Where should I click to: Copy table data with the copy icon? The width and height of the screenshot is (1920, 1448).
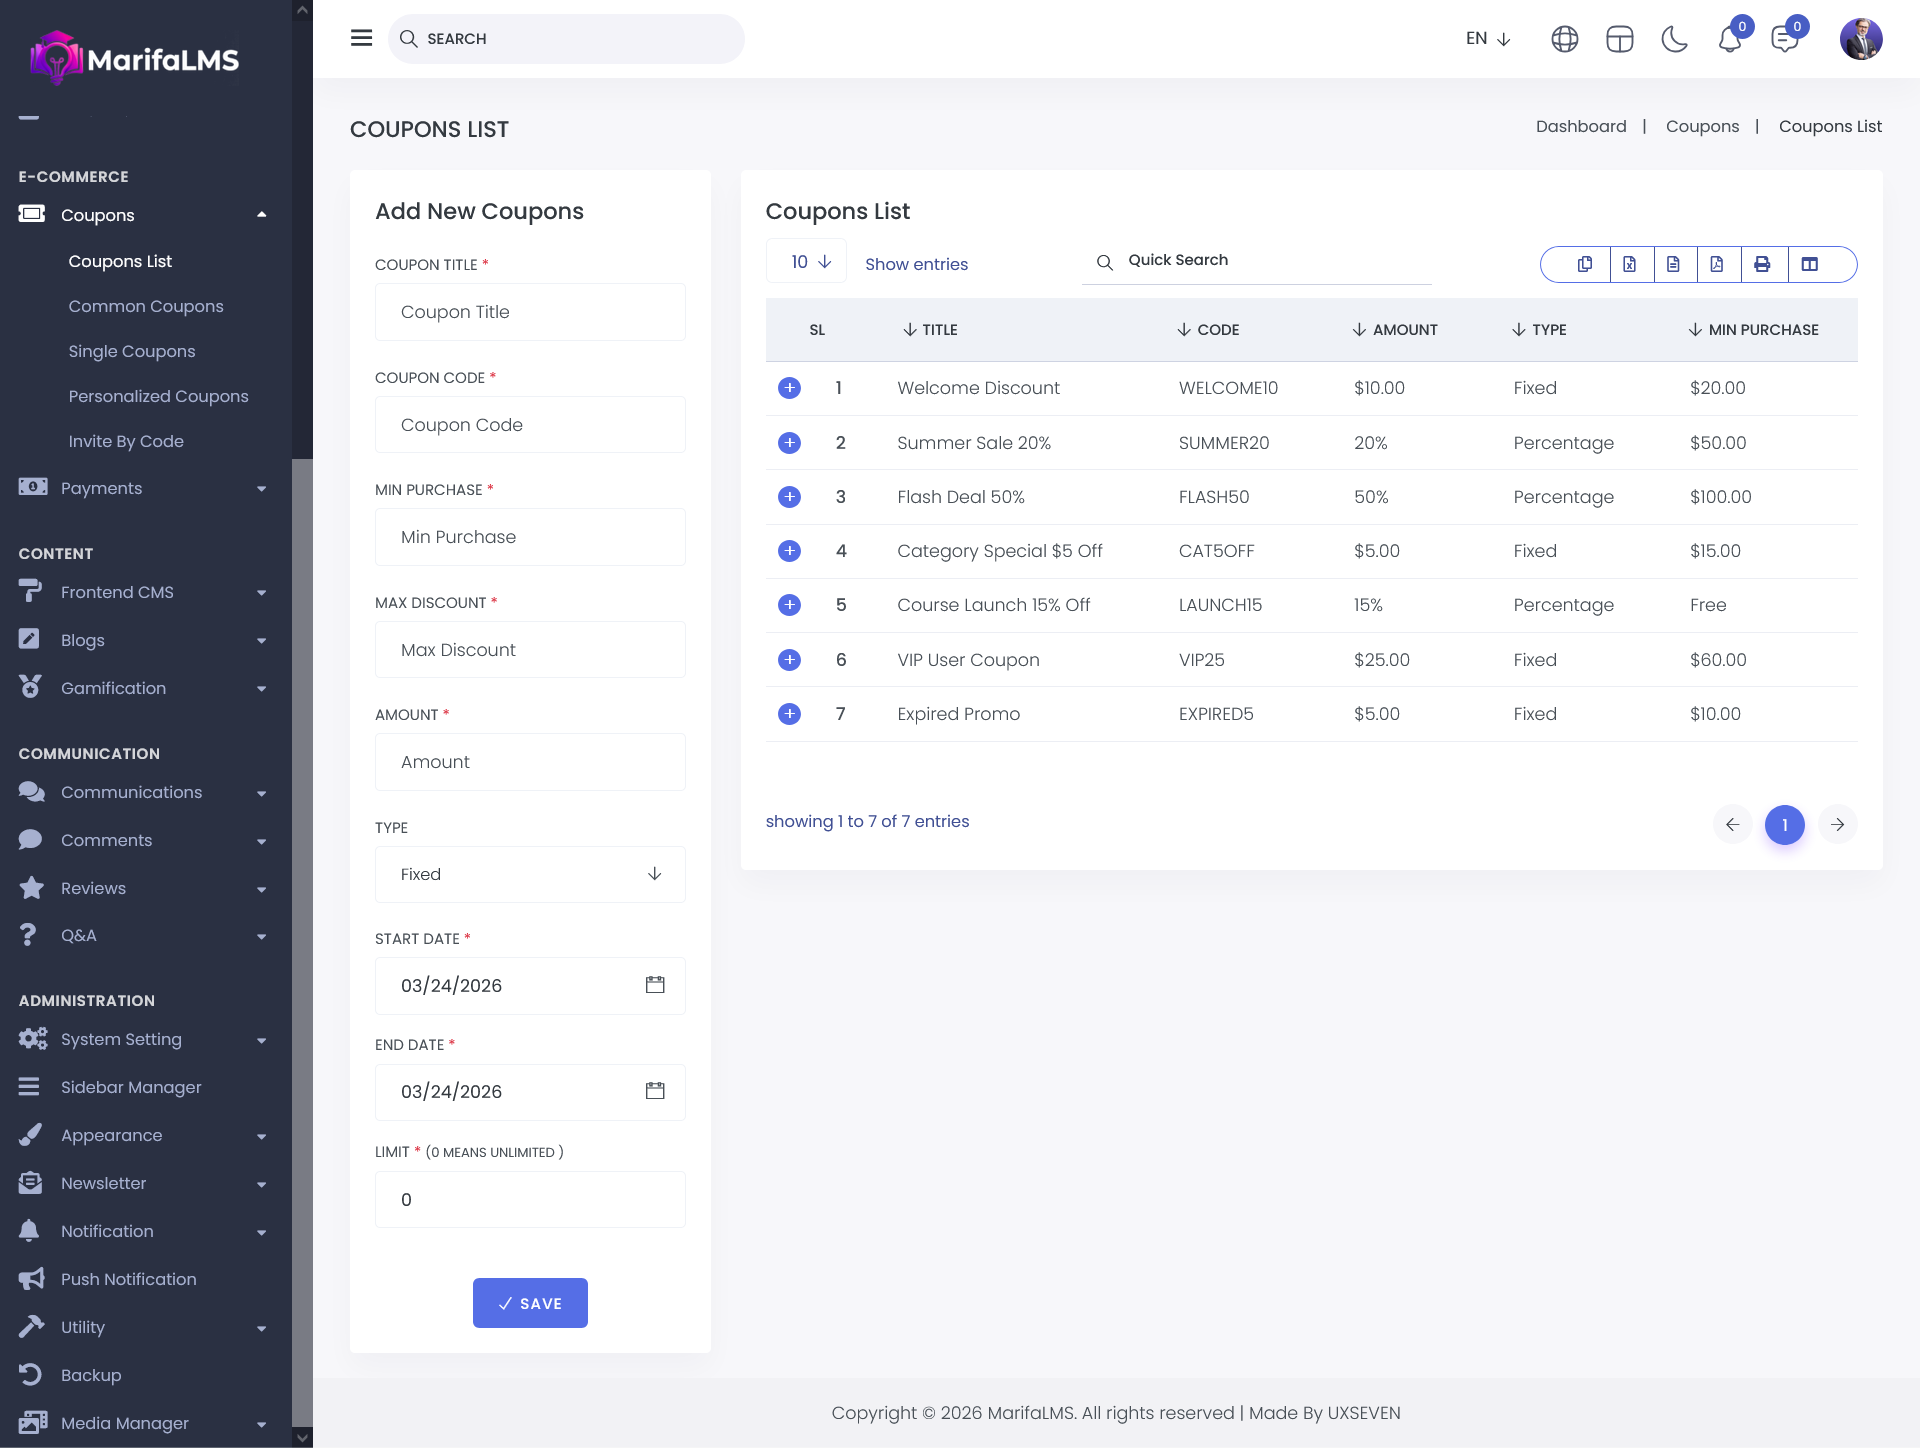1585,264
